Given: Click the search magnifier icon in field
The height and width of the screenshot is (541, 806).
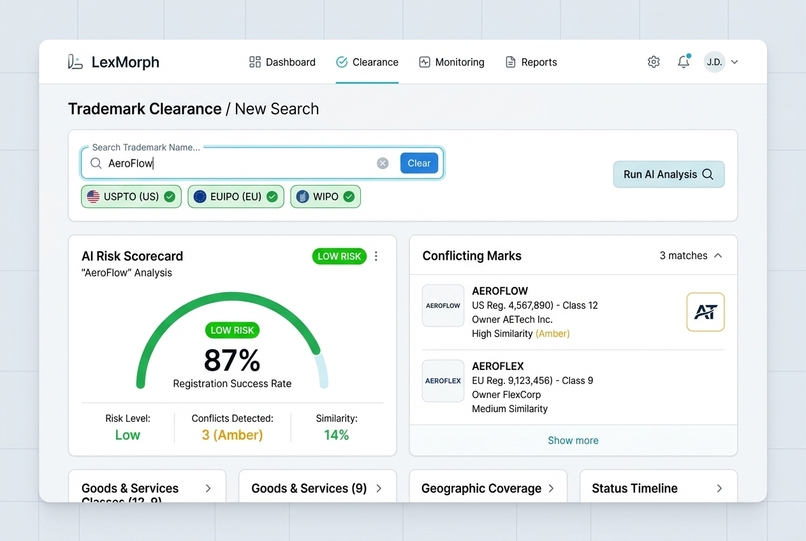Looking at the screenshot, I should (96, 163).
